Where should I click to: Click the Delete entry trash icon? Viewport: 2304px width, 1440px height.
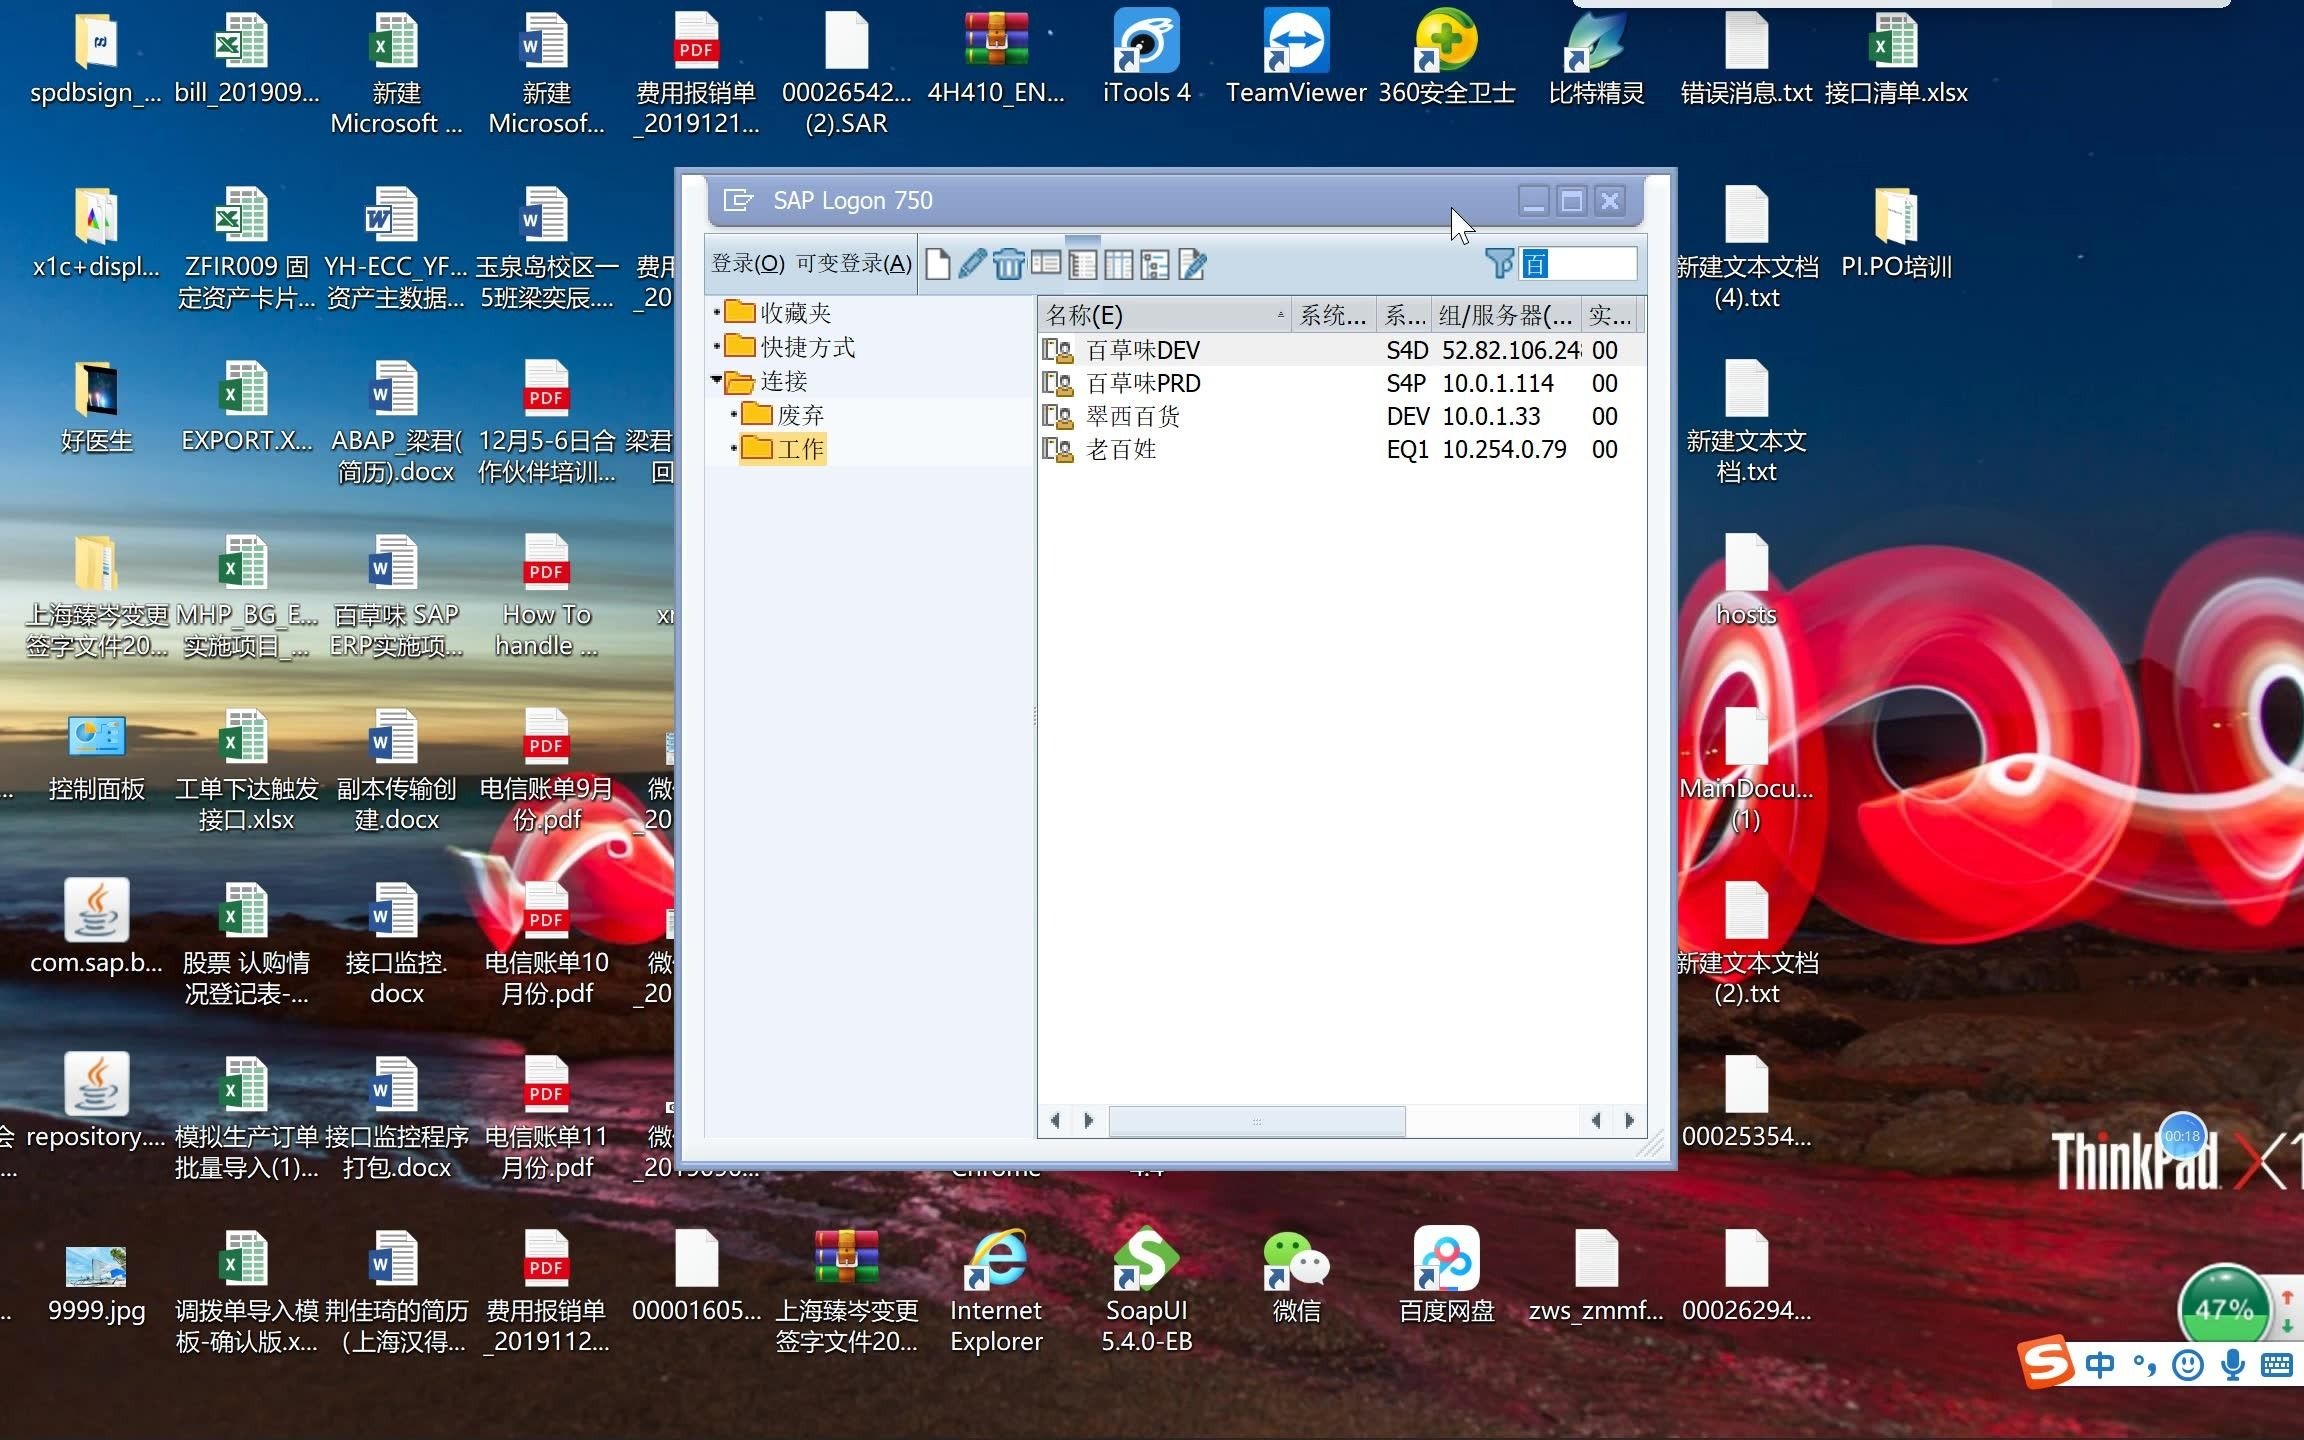tap(1009, 264)
